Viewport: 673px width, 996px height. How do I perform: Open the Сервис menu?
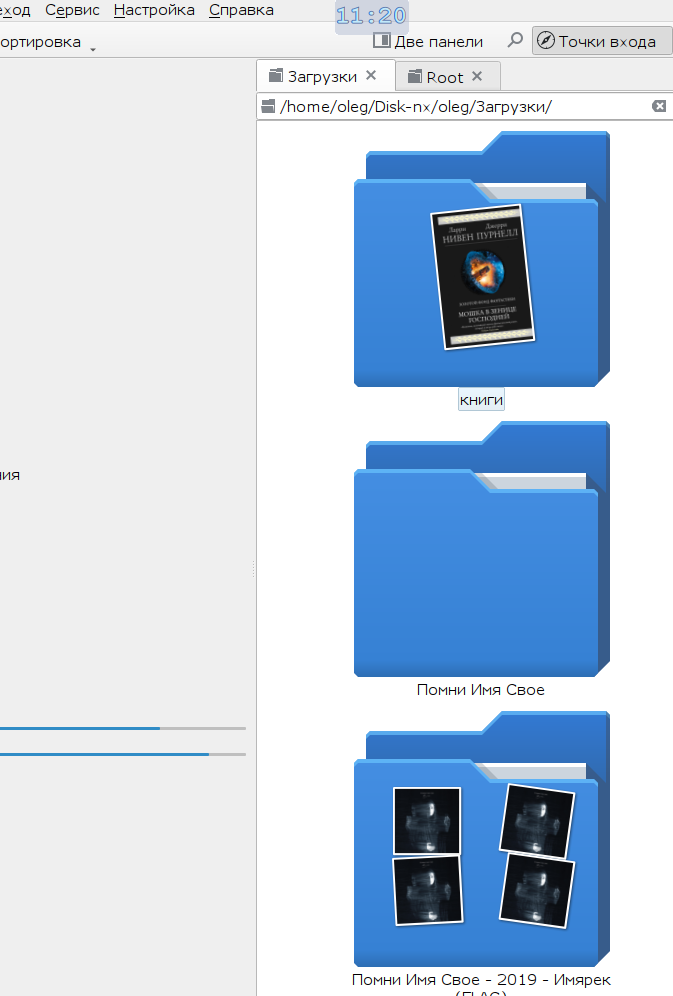[x=72, y=10]
